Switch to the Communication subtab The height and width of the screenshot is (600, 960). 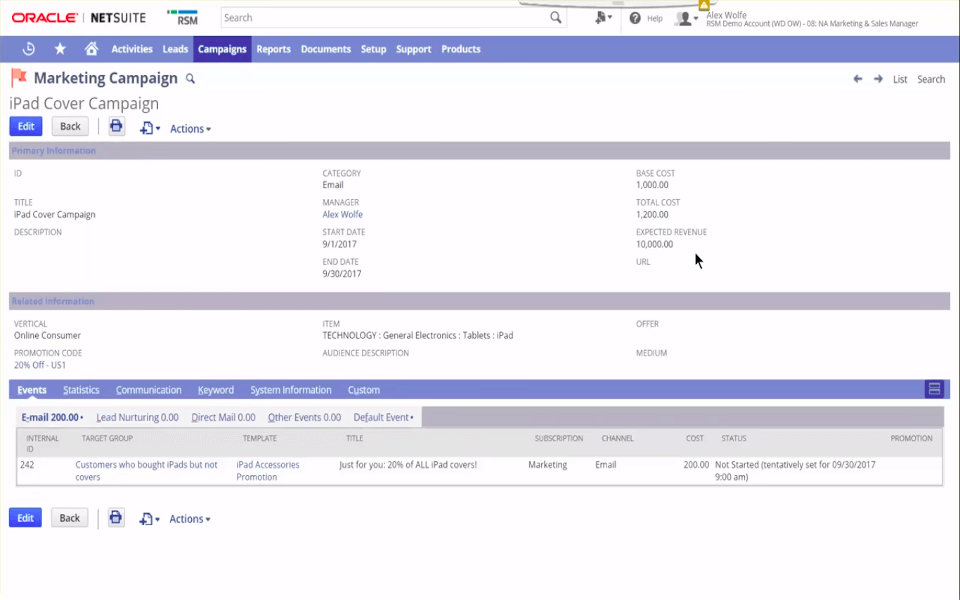pyautogui.click(x=149, y=390)
